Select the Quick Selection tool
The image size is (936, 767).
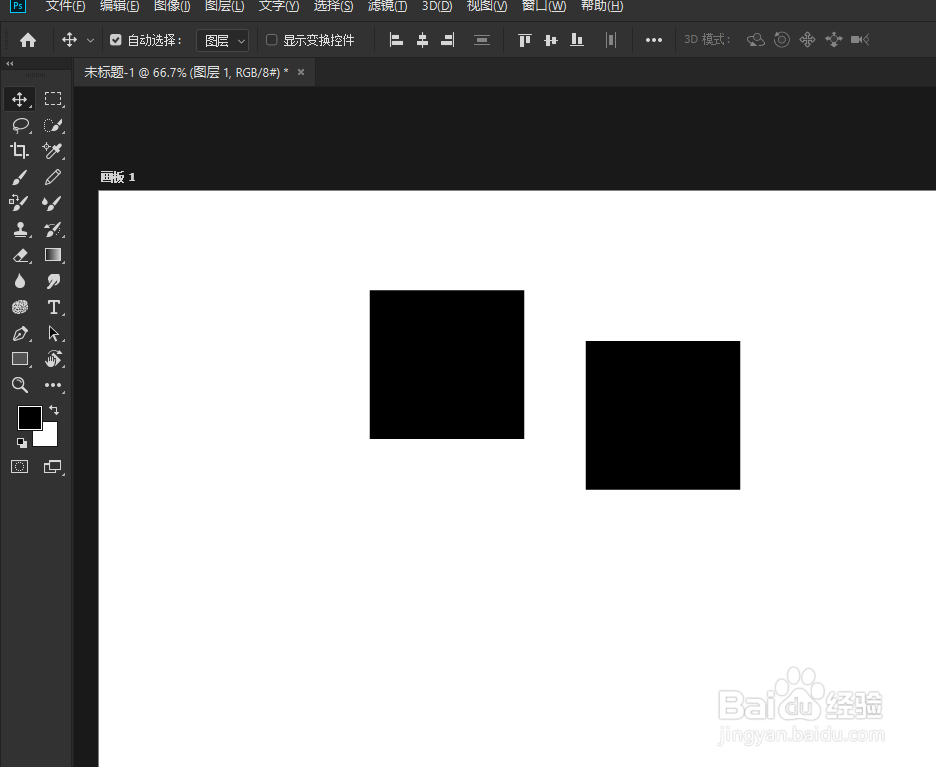[53, 125]
